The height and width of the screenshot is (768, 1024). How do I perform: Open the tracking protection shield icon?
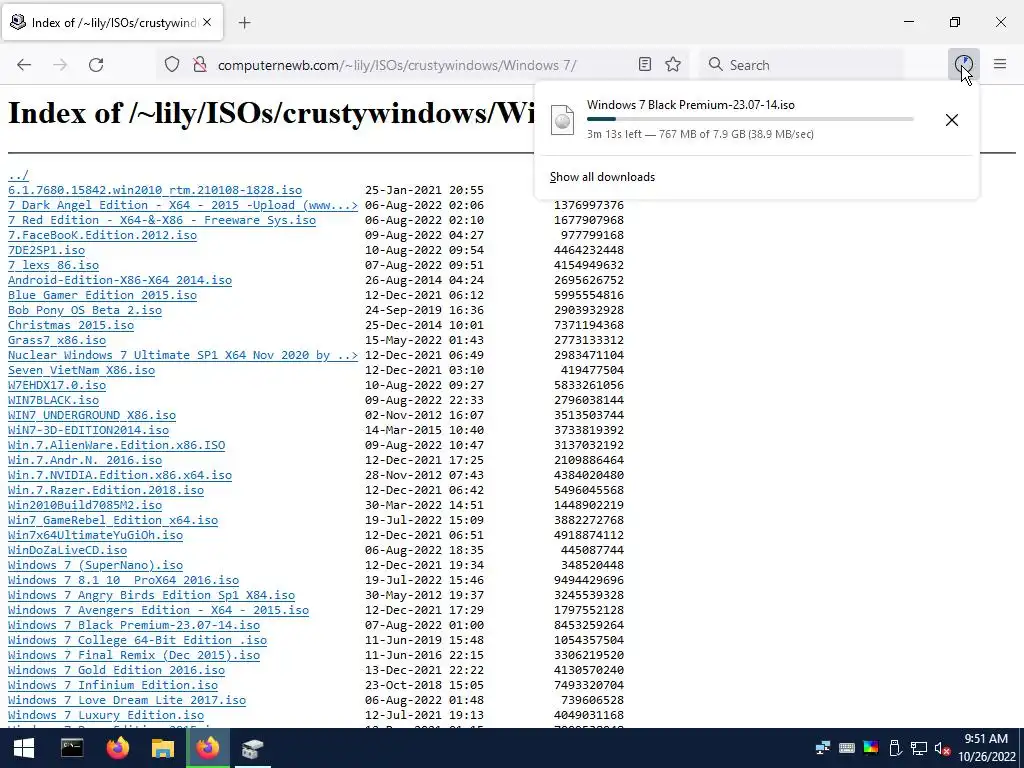tap(172, 65)
